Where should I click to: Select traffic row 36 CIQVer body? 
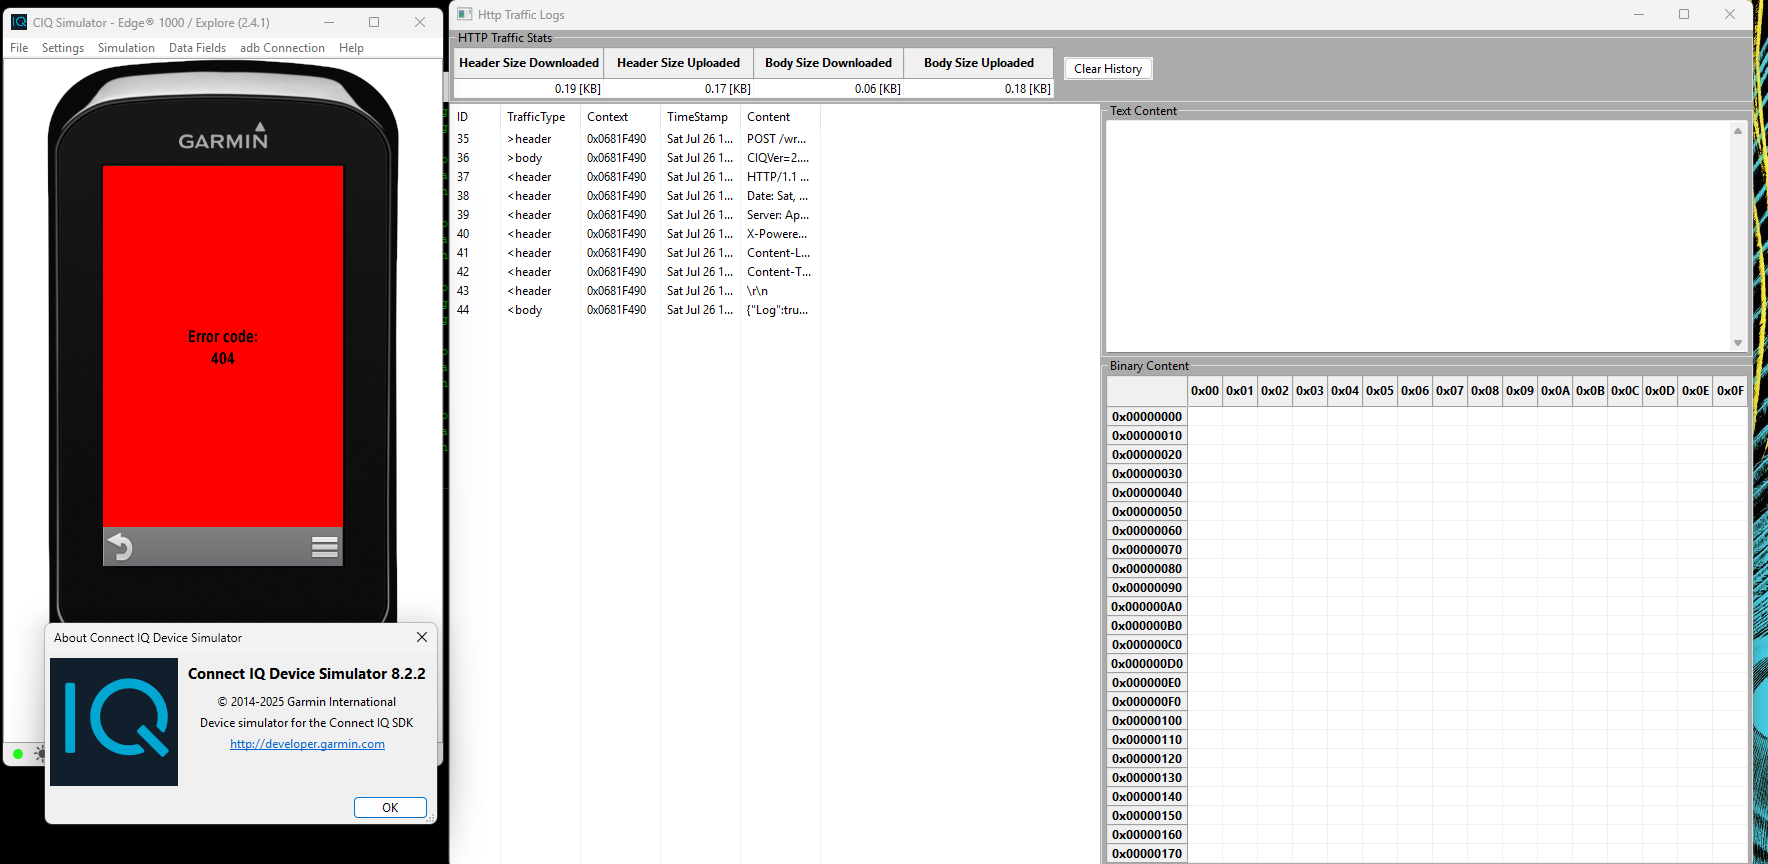pyautogui.click(x=635, y=158)
